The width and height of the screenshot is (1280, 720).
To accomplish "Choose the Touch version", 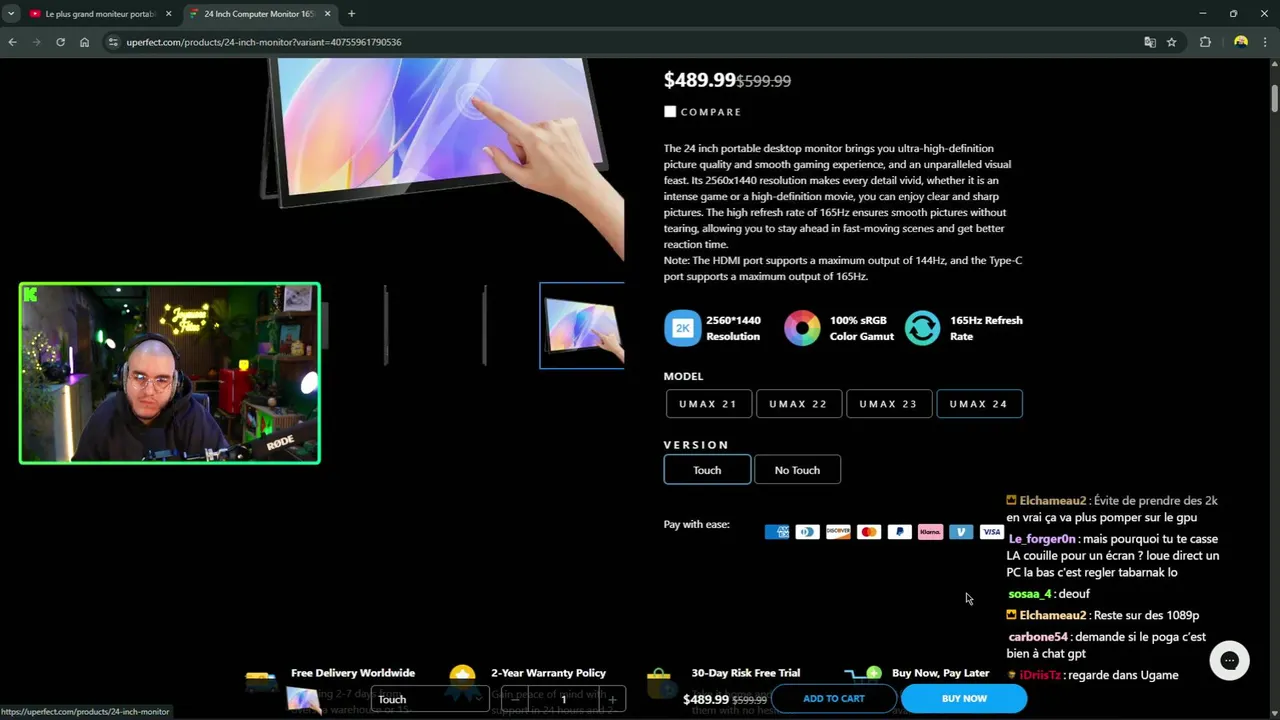I will [x=707, y=470].
